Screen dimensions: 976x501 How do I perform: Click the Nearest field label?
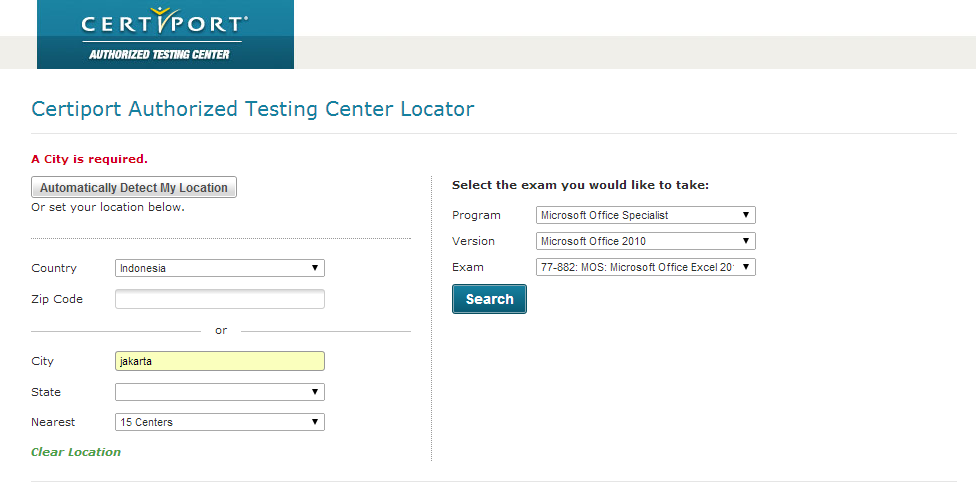[x=53, y=422]
